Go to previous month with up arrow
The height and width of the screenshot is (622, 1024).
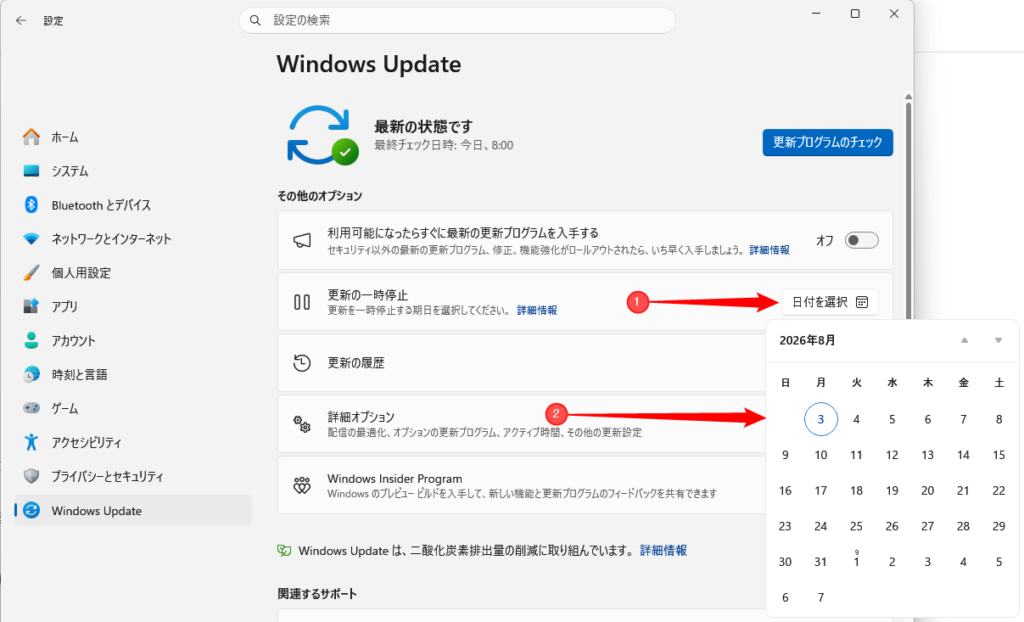coord(964,340)
